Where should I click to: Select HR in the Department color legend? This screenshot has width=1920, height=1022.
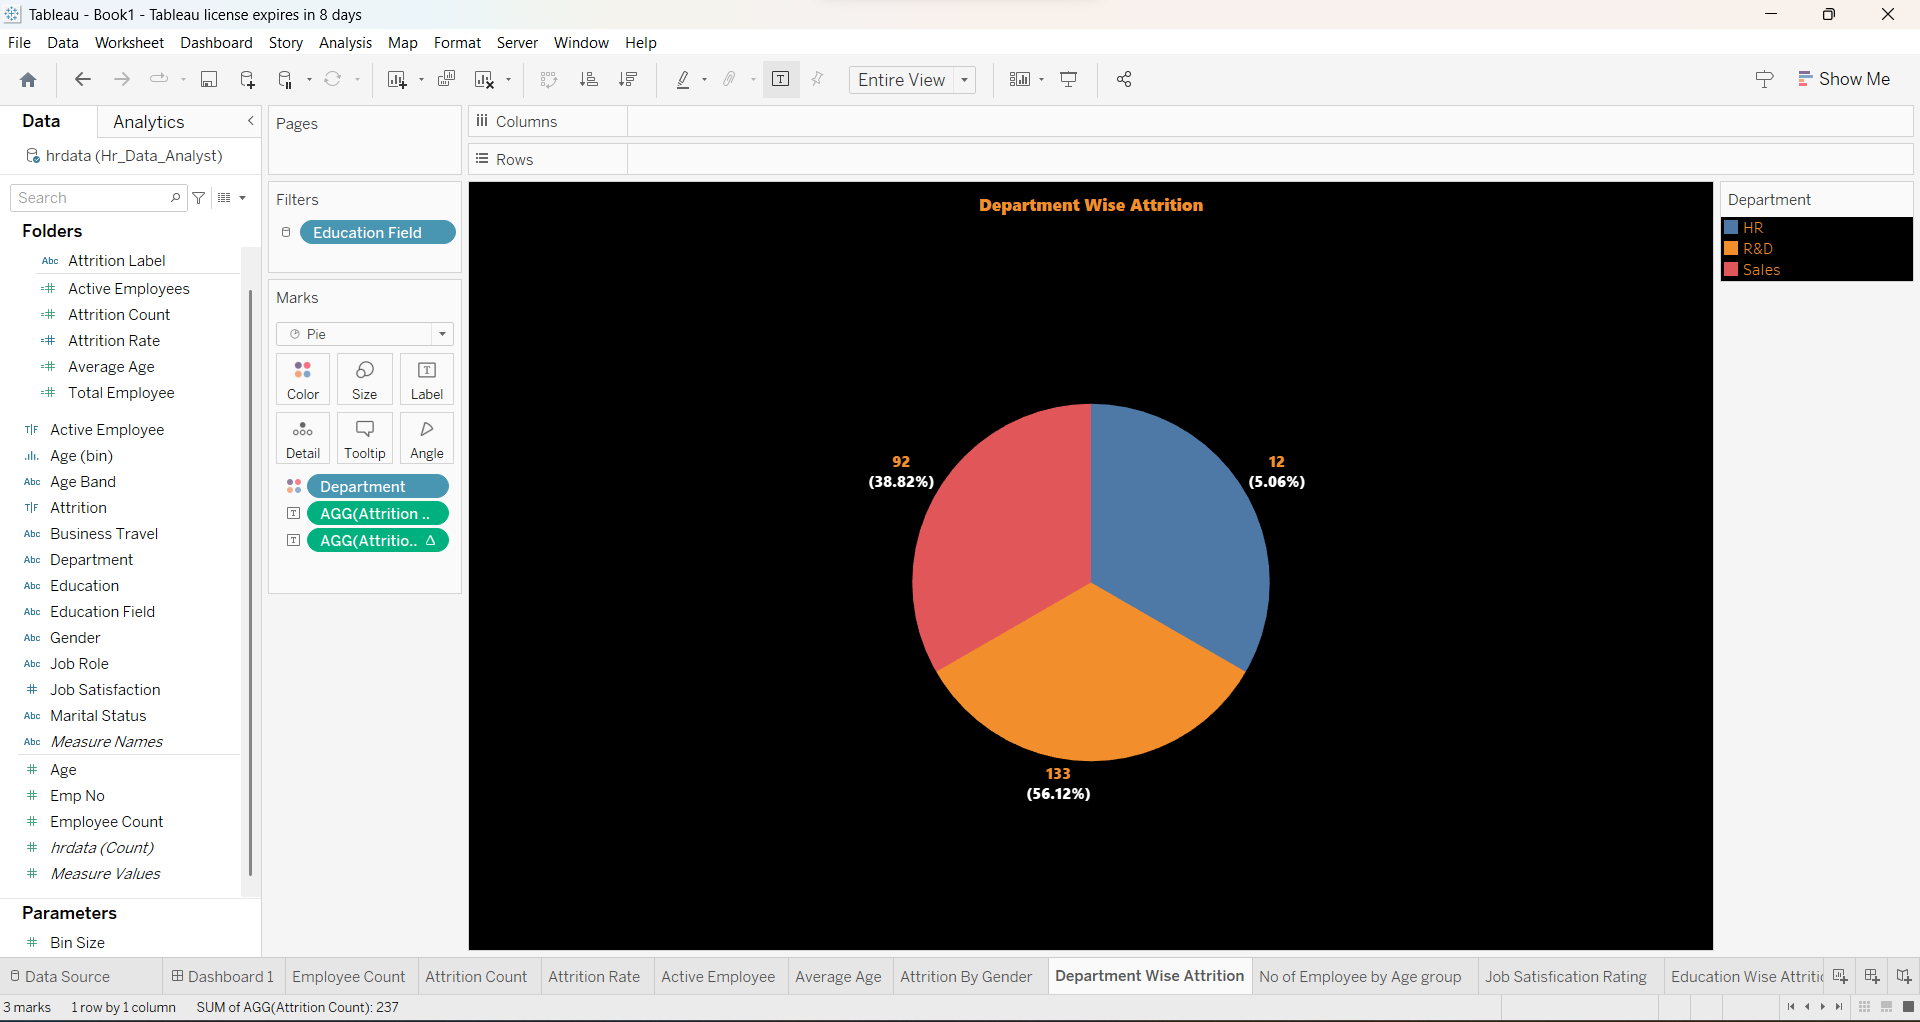1753,227
